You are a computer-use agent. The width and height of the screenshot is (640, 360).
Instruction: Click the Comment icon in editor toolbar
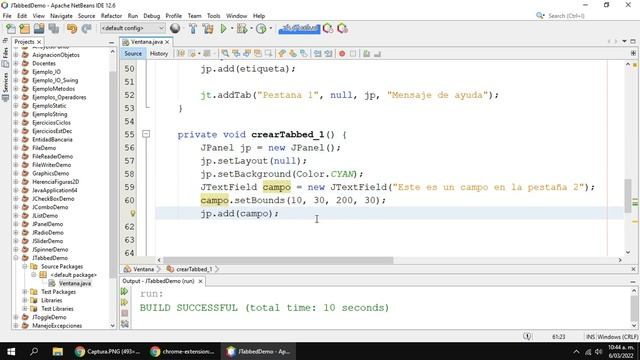pyautogui.click(x=367, y=53)
